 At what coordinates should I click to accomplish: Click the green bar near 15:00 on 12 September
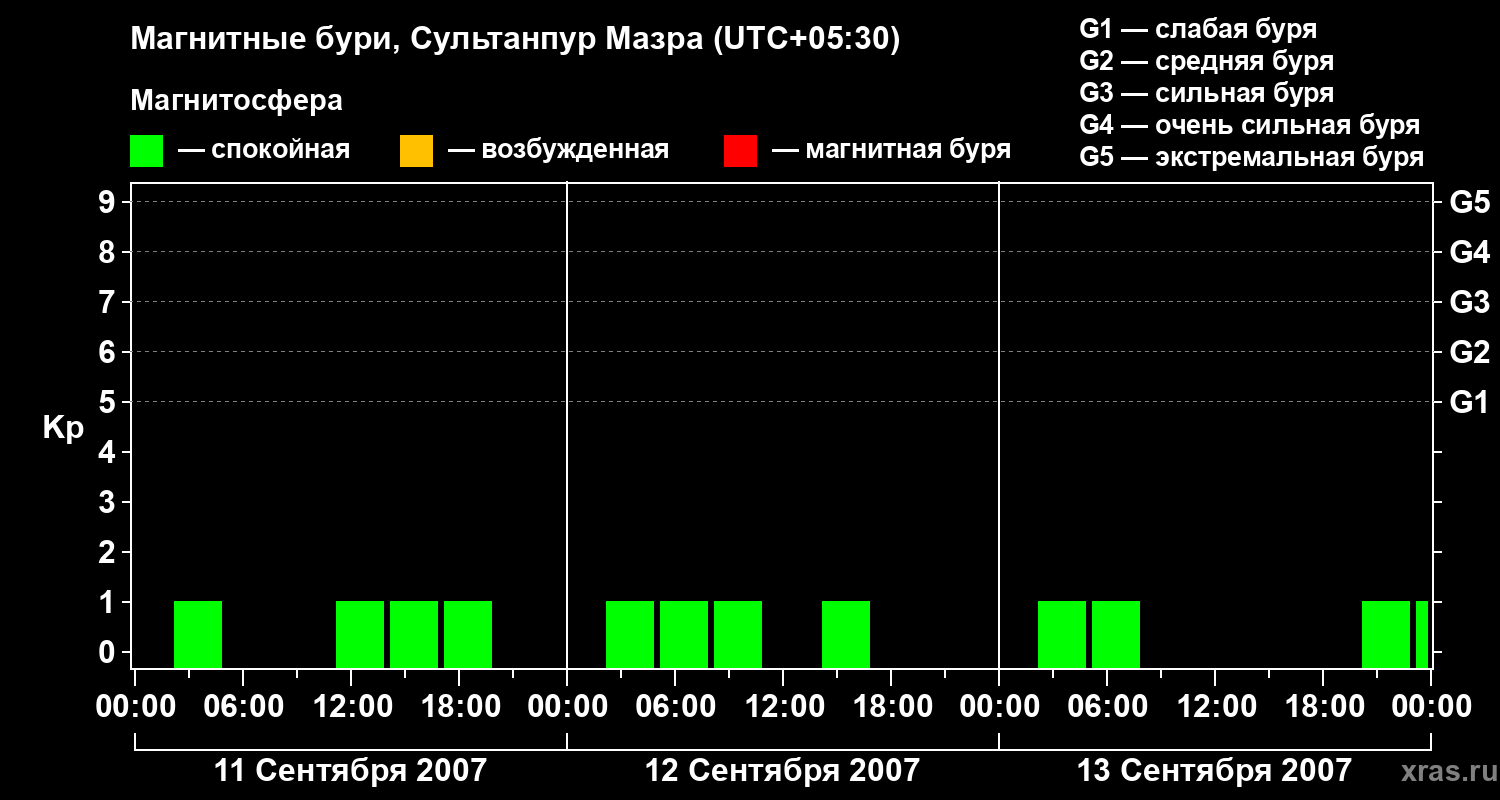(846, 634)
